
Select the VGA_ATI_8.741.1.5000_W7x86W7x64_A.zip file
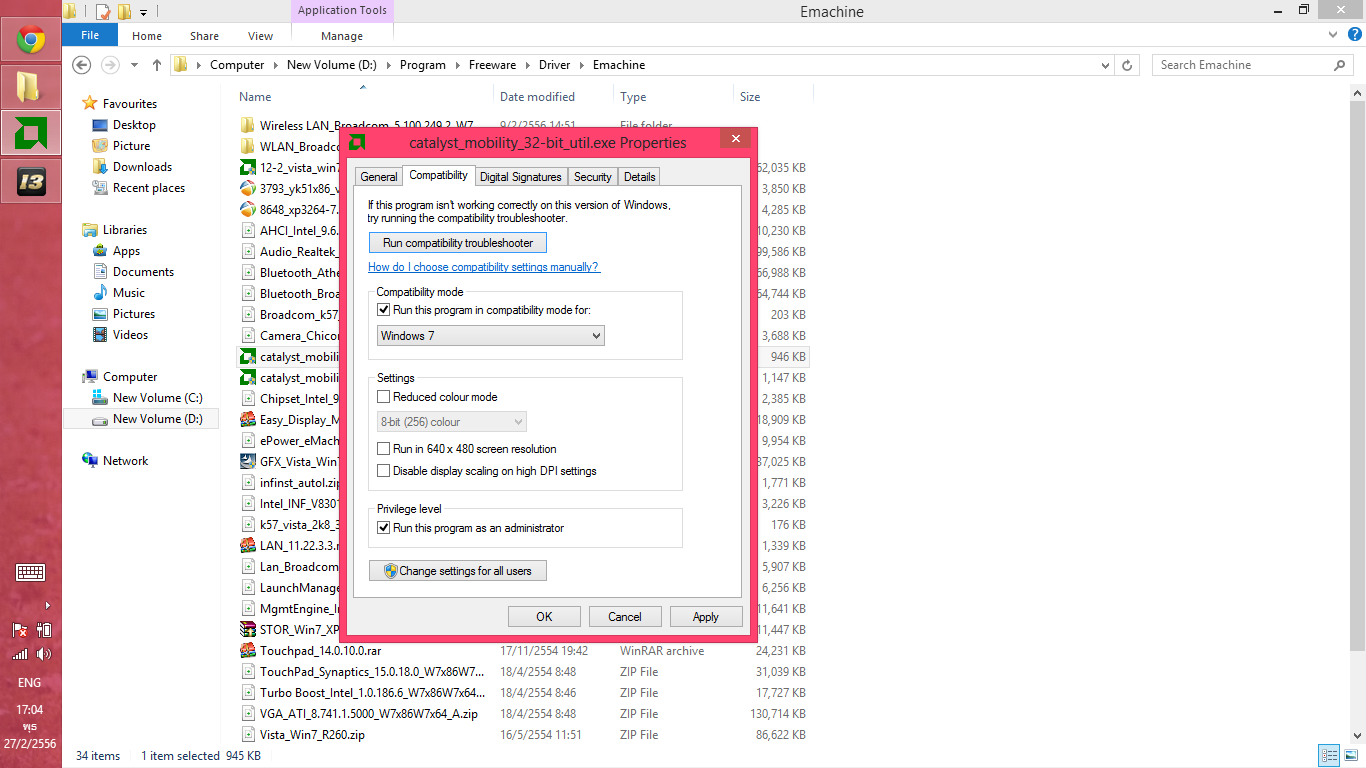[369, 714]
